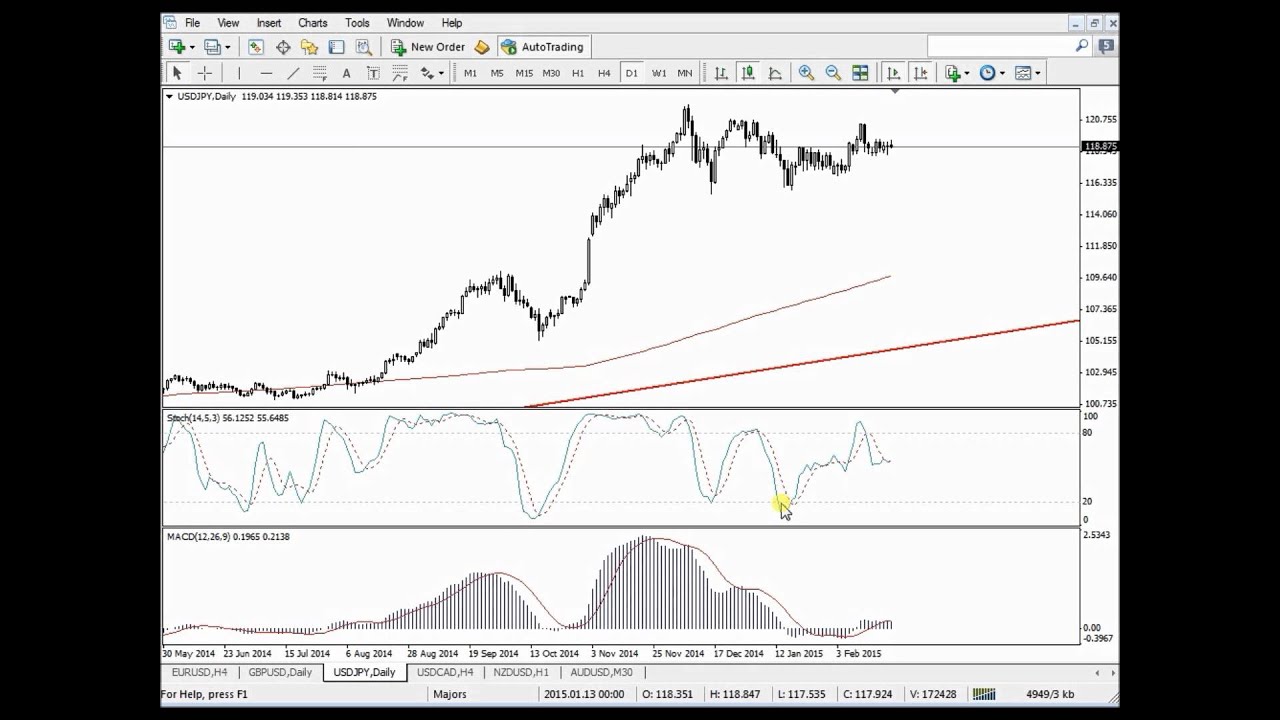
Task: Open the Navigator folder-star icon
Action: click(309, 47)
